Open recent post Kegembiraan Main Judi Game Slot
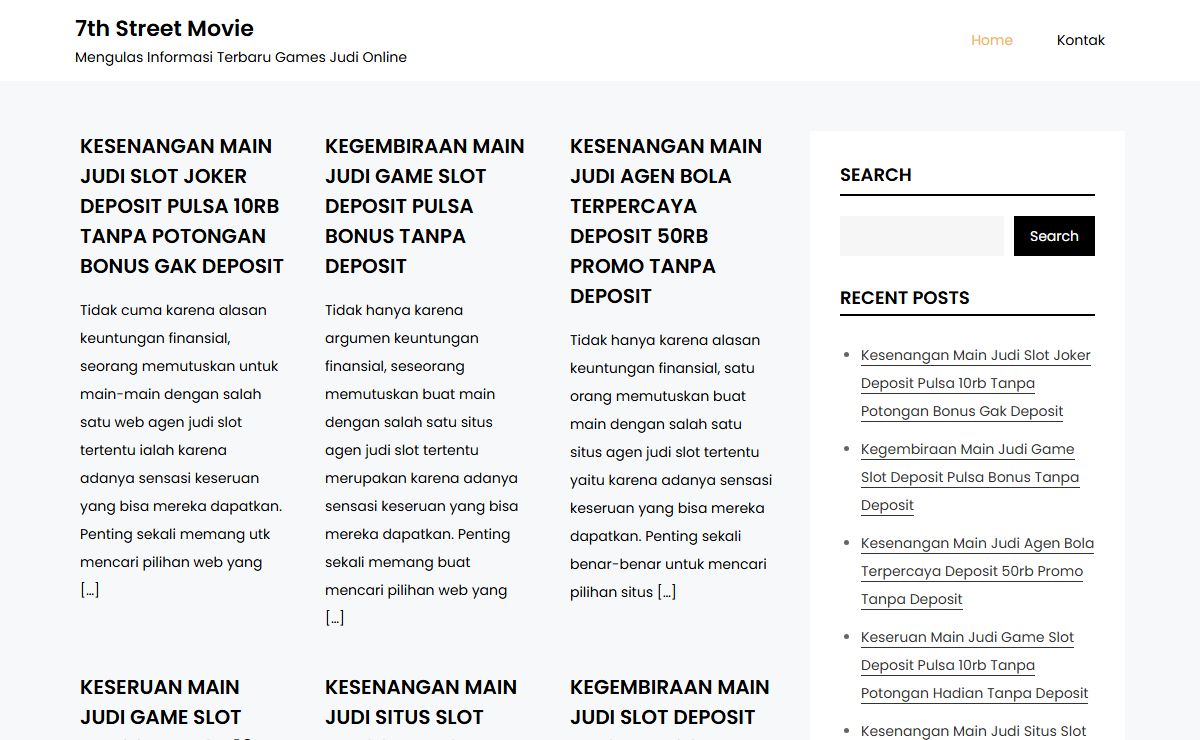Viewport: 1200px width, 740px height. [970, 477]
